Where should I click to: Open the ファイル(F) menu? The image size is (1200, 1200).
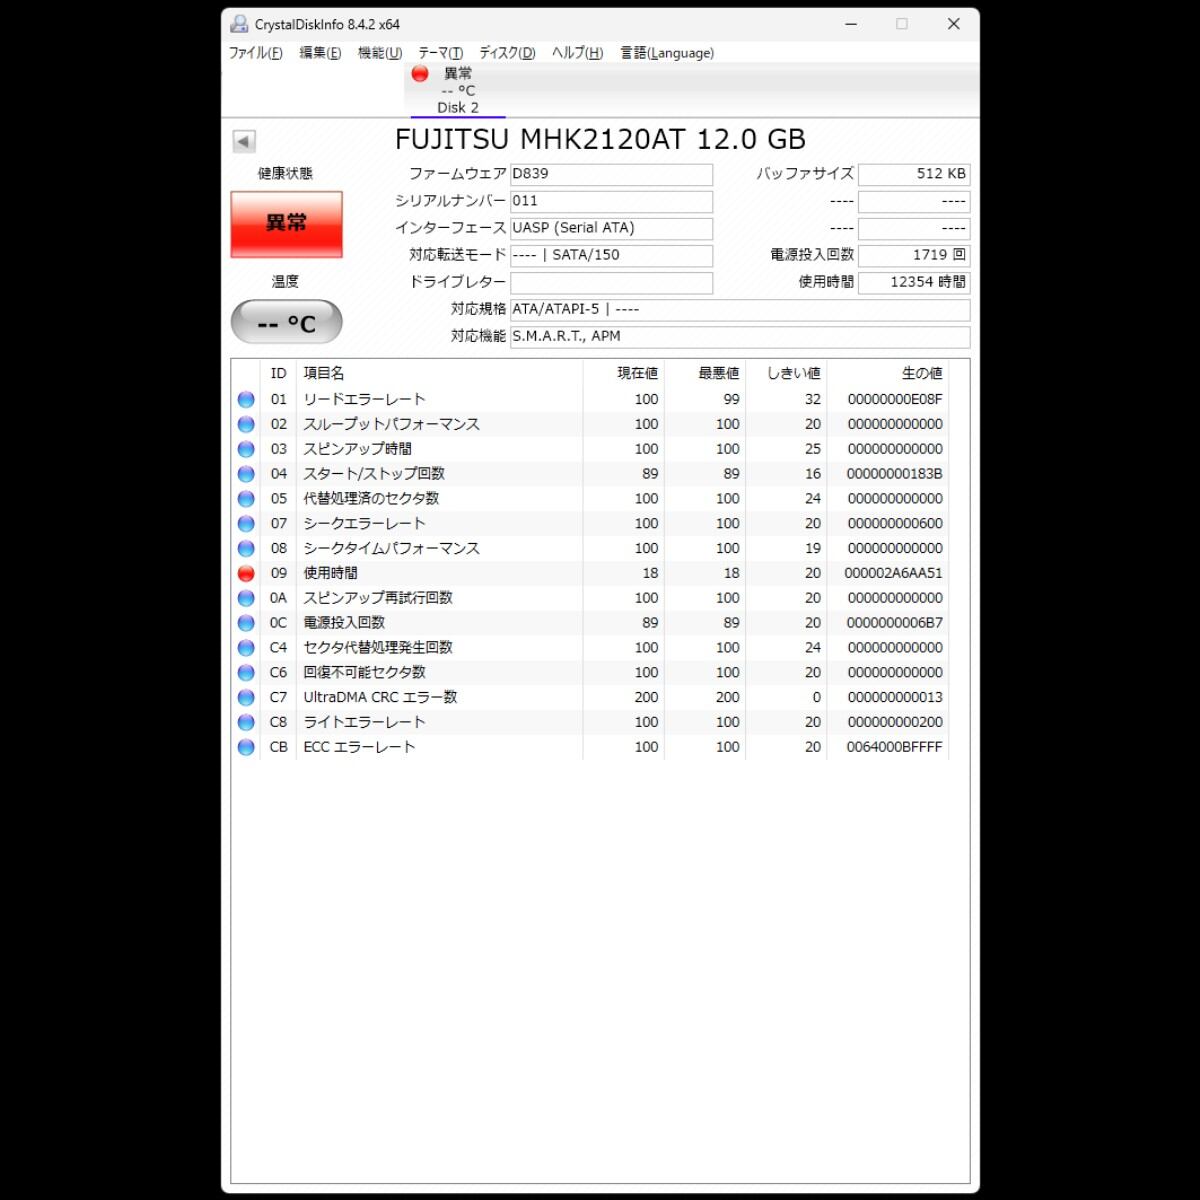[256, 53]
